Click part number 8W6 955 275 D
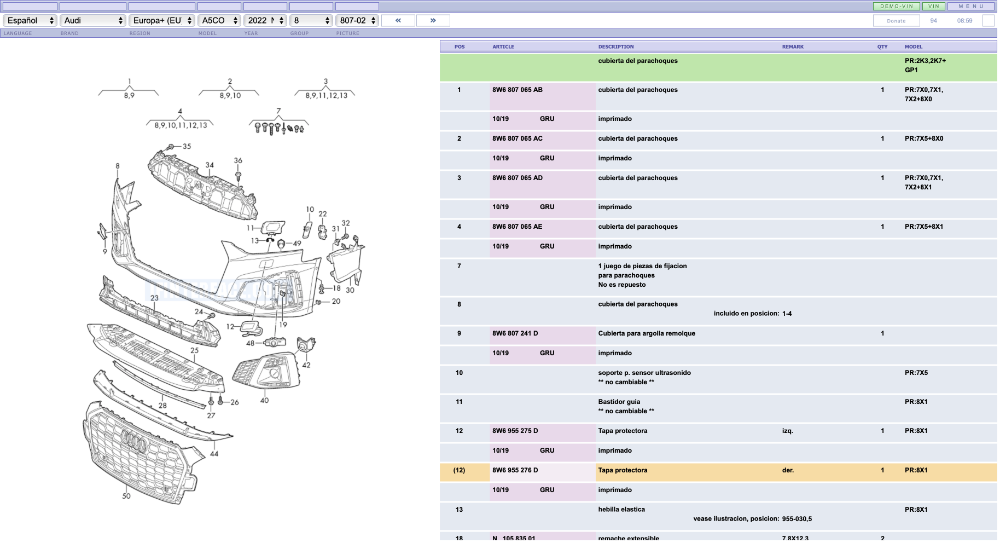1000x543 pixels. click(515, 431)
